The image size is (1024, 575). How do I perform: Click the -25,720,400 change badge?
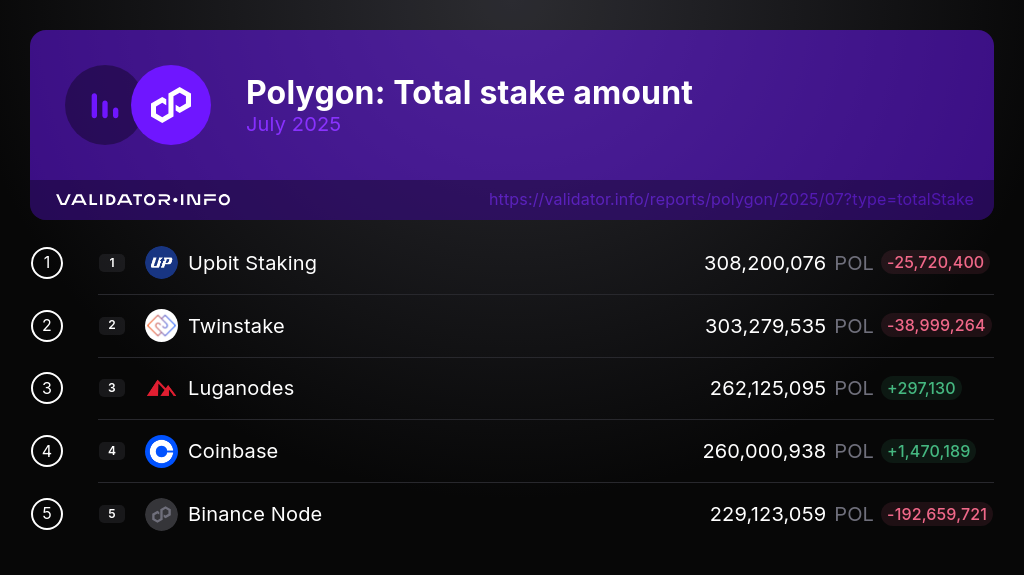tap(935, 262)
